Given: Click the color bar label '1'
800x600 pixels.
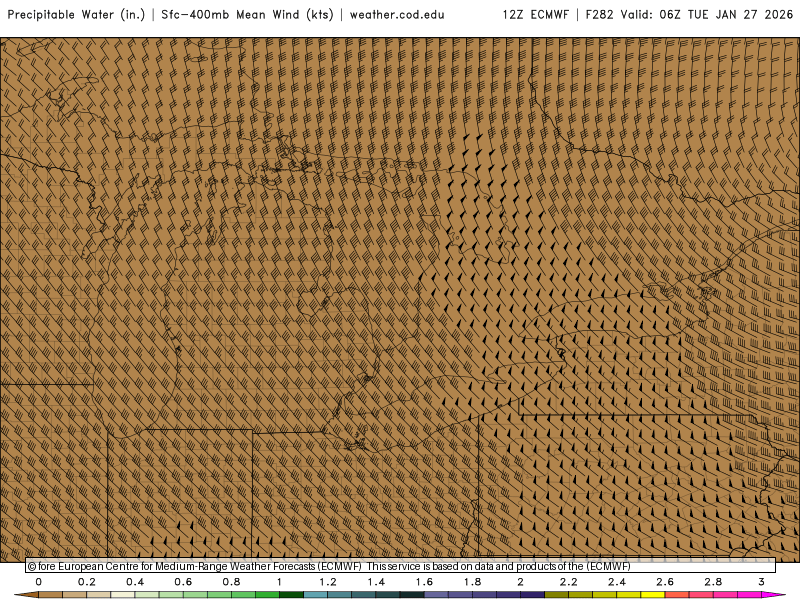Looking at the screenshot, I should point(279,582).
